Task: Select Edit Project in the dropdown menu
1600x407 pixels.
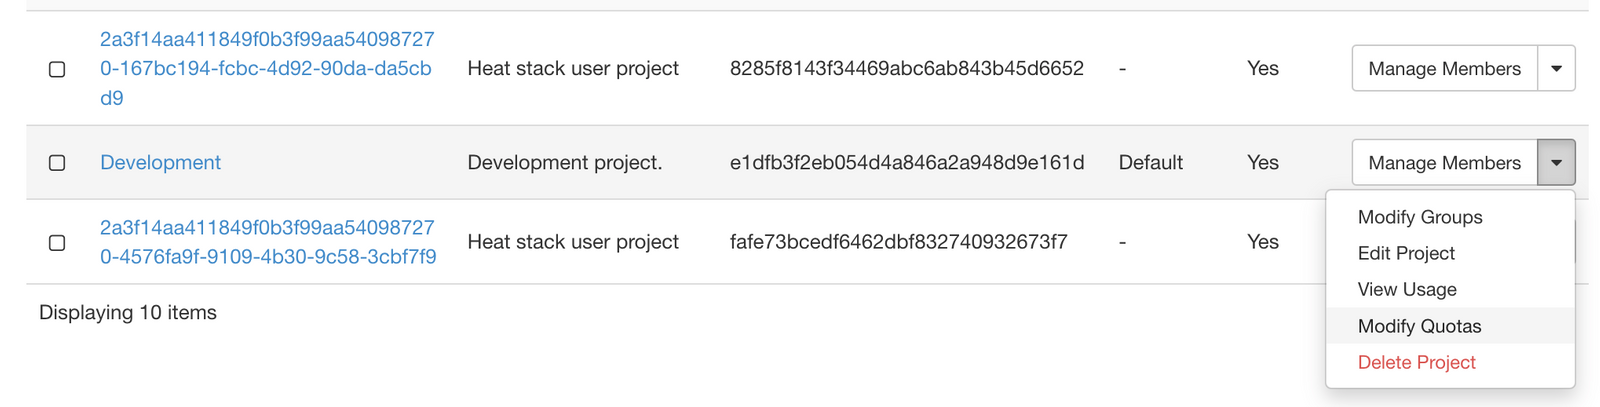Action: tap(1405, 253)
